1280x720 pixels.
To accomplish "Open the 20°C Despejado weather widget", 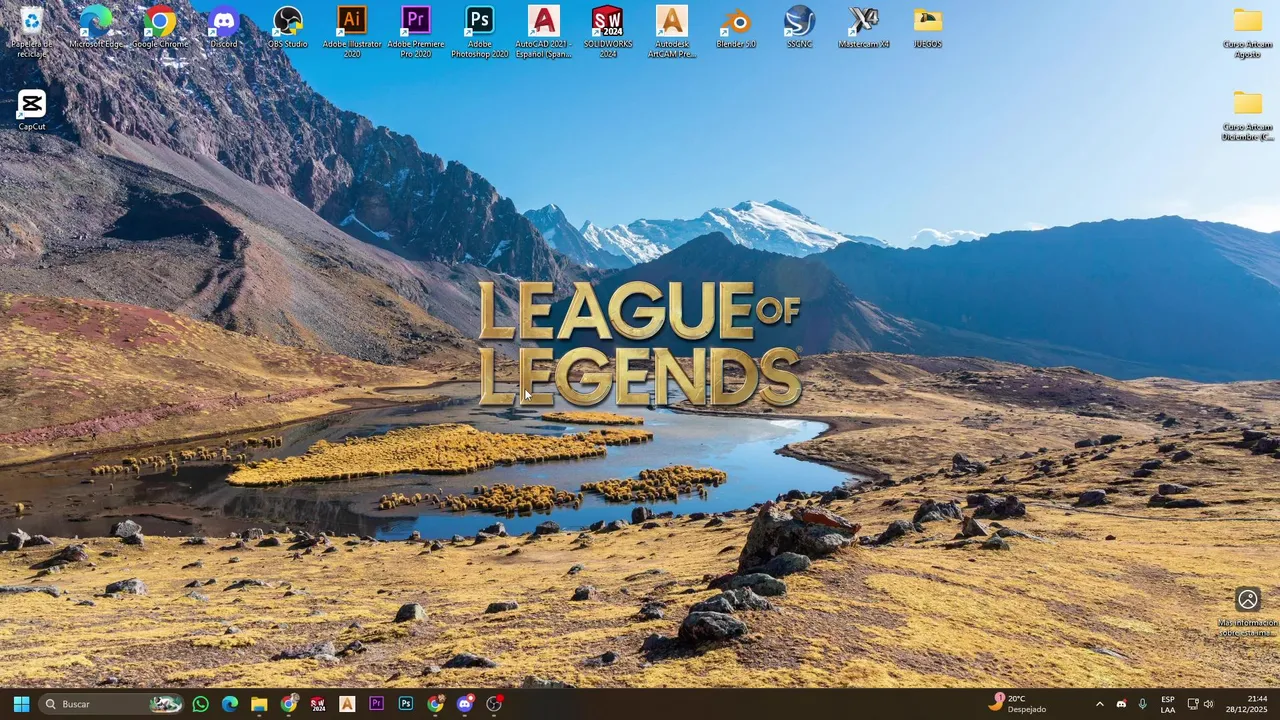I will (1018, 704).
